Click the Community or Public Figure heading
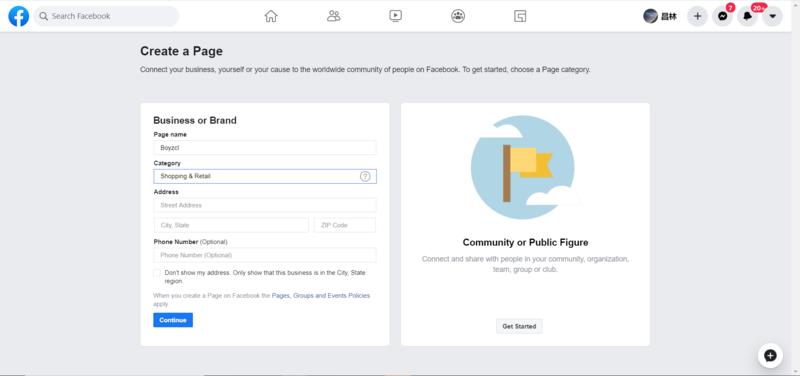The width and height of the screenshot is (800, 376). pyautogui.click(x=525, y=242)
